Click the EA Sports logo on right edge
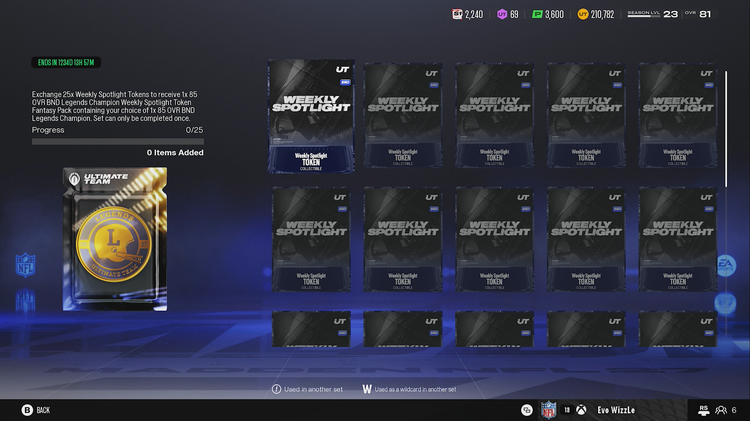The image size is (750, 421). click(726, 265)
